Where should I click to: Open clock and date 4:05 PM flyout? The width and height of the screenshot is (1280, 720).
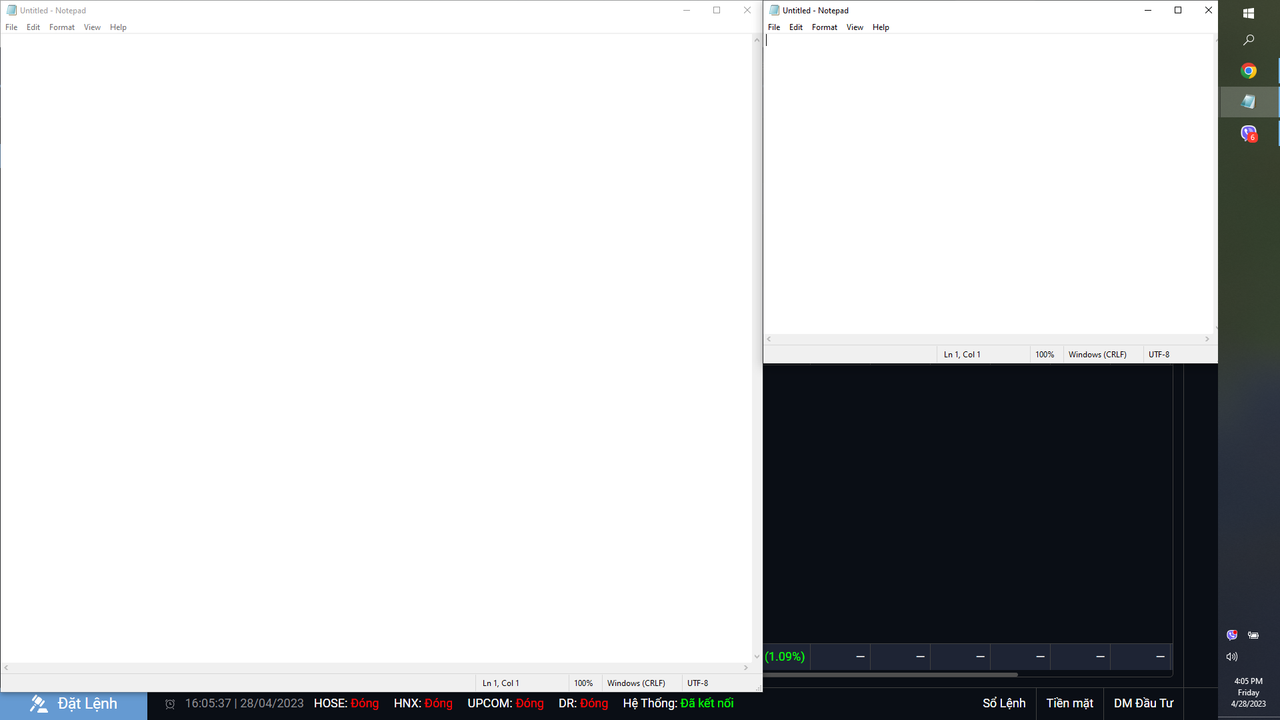pos(1249,692)
